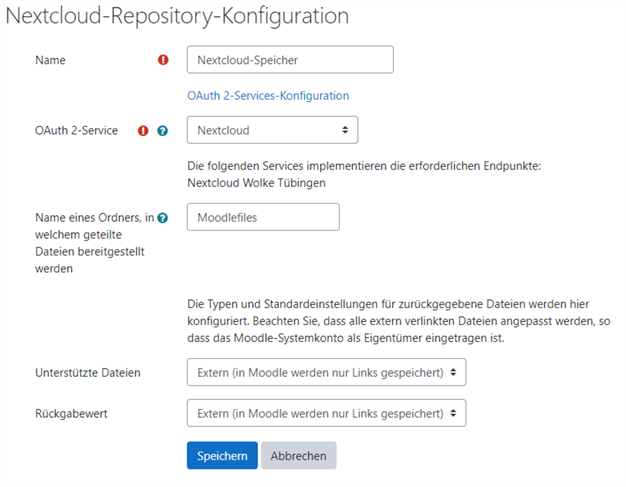The height and width of the screenshot is (487, 626).
Task: Expand the Rückgabewert dropdown
Action: (326, 412)
